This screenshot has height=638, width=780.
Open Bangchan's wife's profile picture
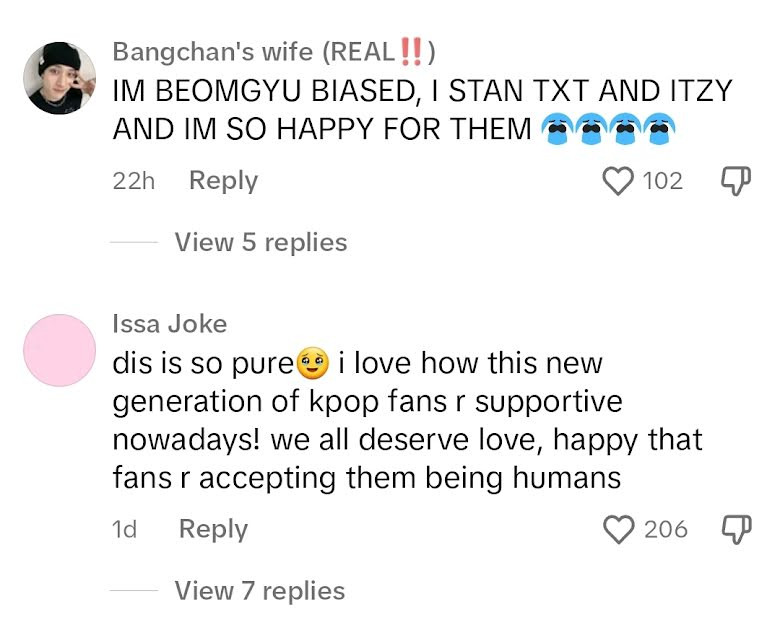[59, 78]
